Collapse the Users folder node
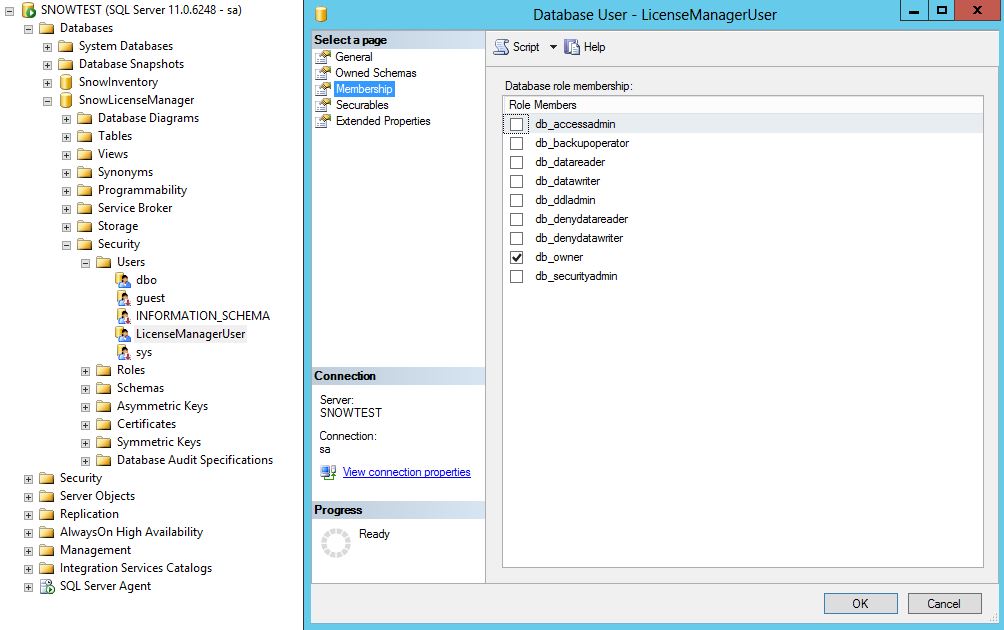This screenshot has height=630, width=1004. [x=86, y=262]
